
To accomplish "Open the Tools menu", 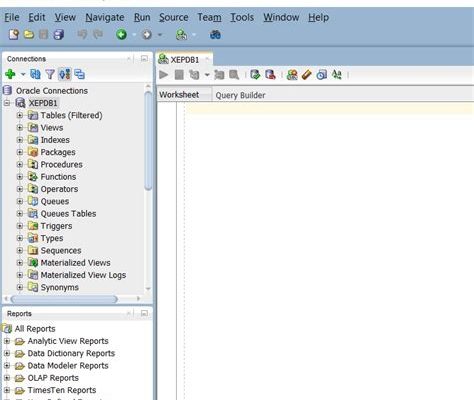I will pyautogui.click(x=242, y=17).
